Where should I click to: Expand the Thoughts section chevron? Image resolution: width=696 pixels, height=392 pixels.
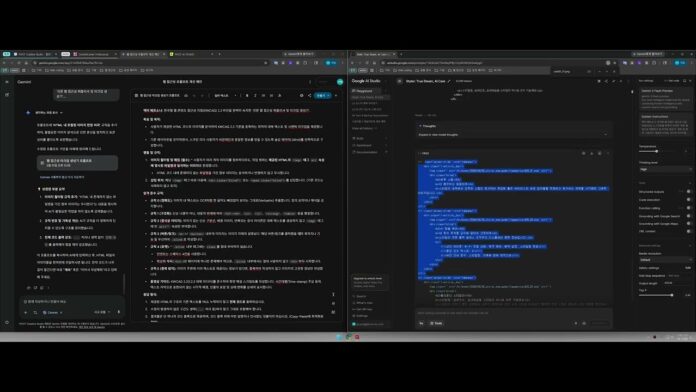[605, 135]
